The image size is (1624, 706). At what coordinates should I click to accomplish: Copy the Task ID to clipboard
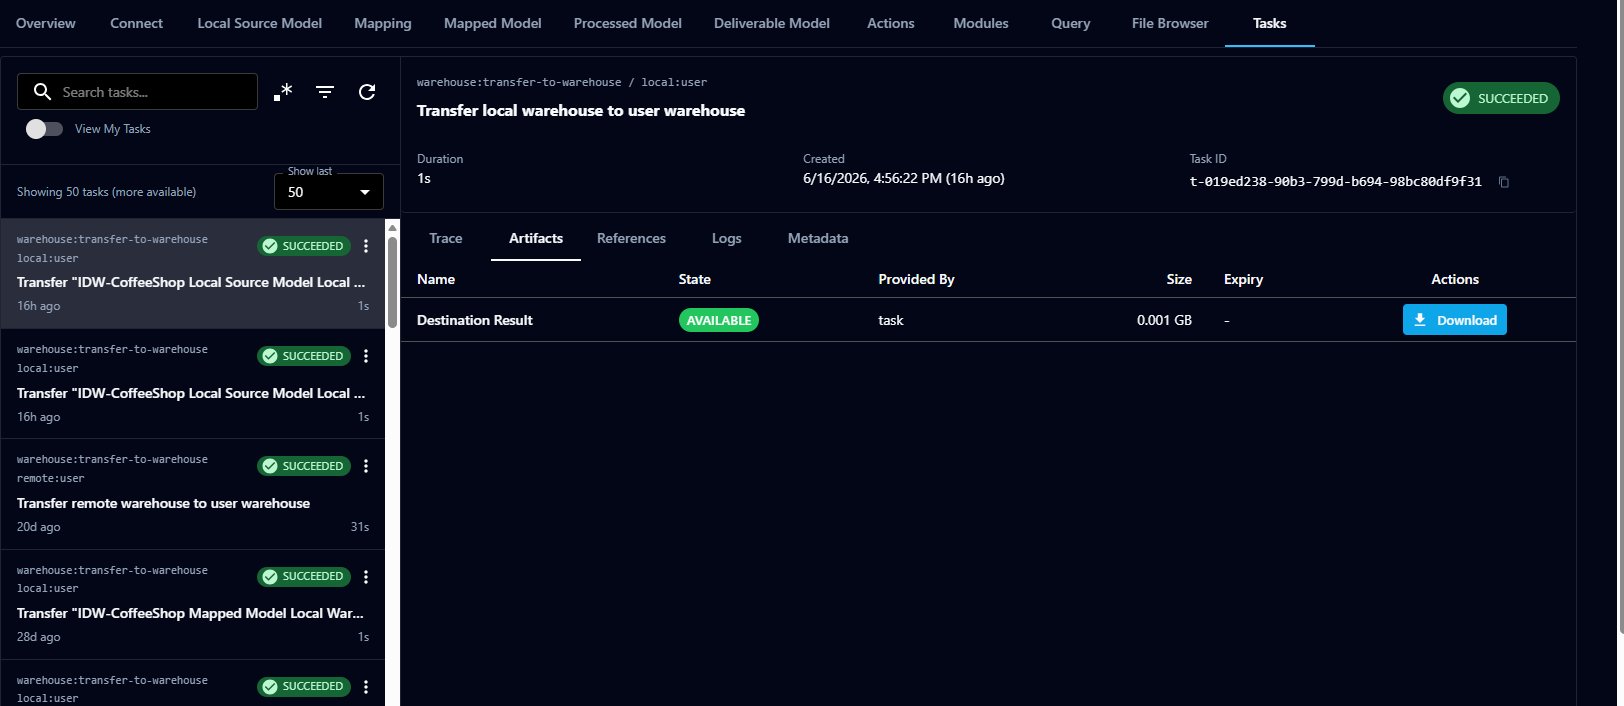click(1503, 182)
